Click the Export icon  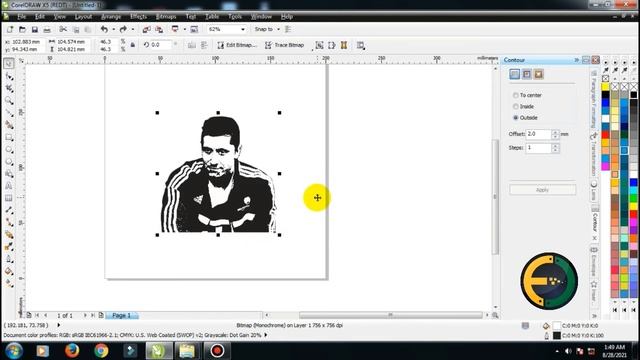pyautogui.click(x=159, y=29)
